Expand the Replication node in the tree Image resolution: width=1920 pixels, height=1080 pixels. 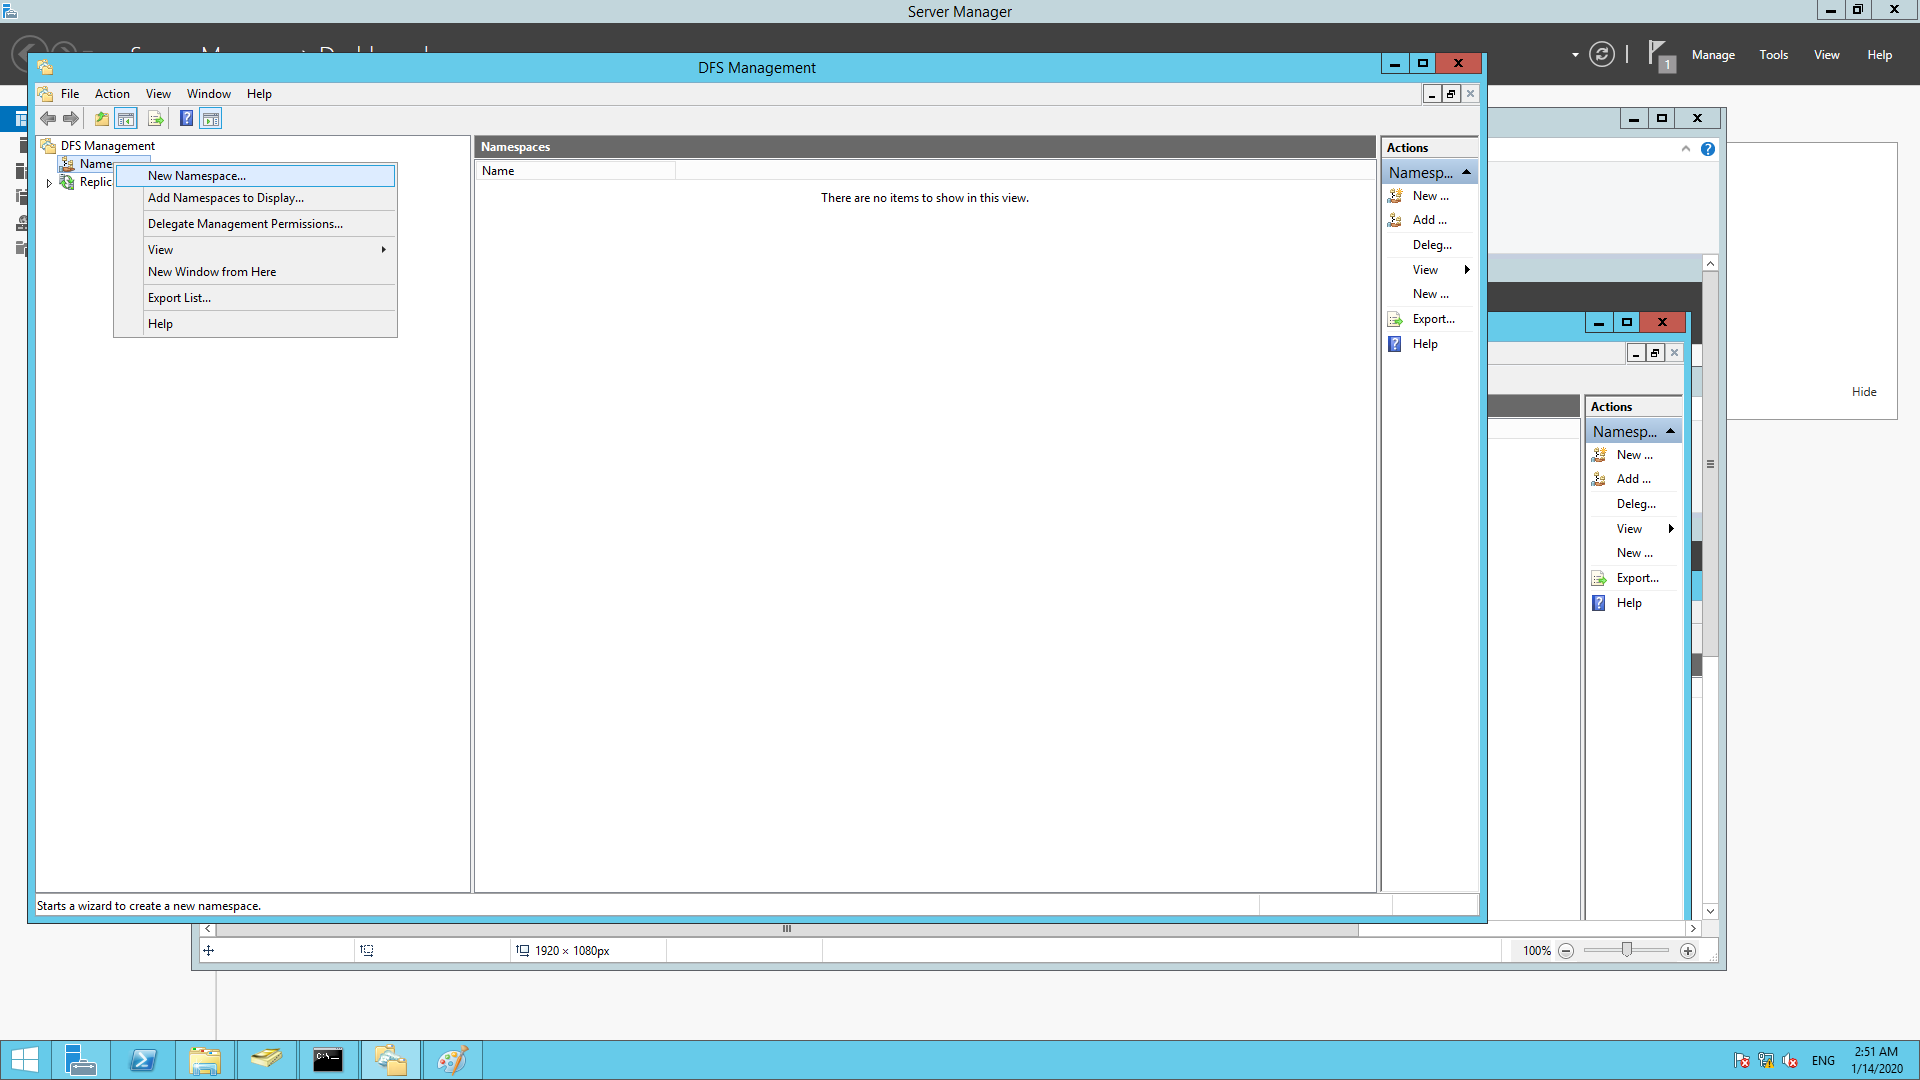[48, 182]
